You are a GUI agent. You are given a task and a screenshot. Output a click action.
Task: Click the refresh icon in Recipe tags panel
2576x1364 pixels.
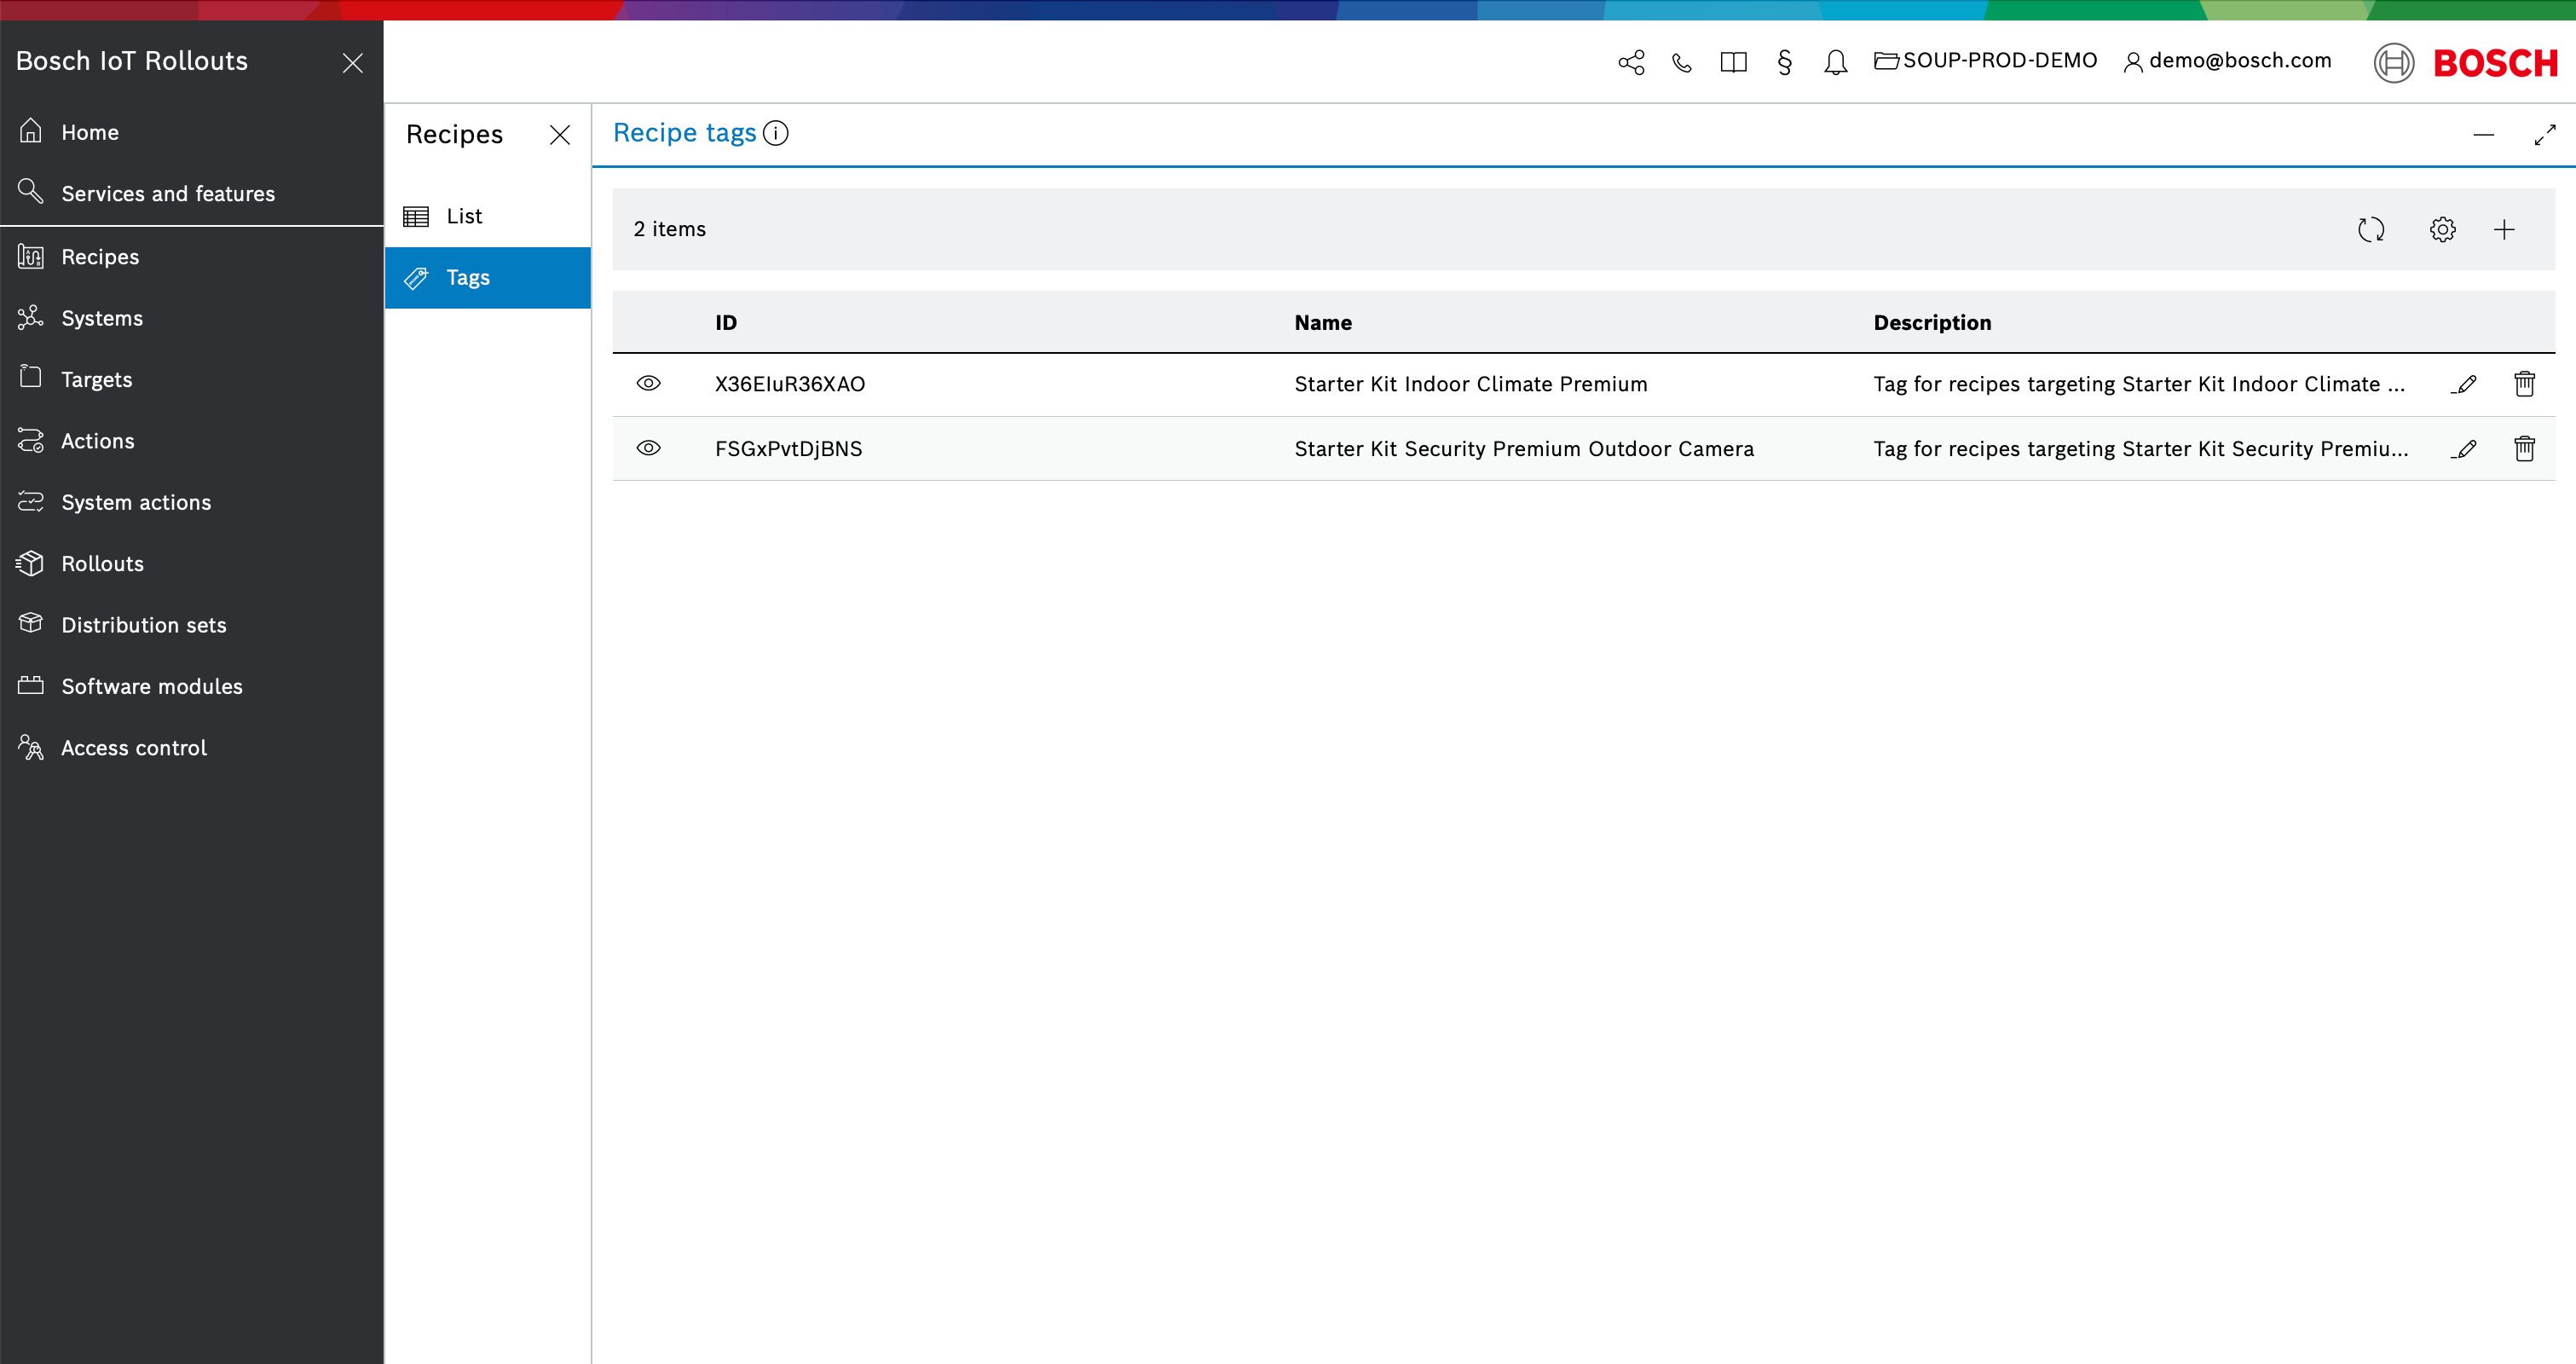click(2371, 228)
